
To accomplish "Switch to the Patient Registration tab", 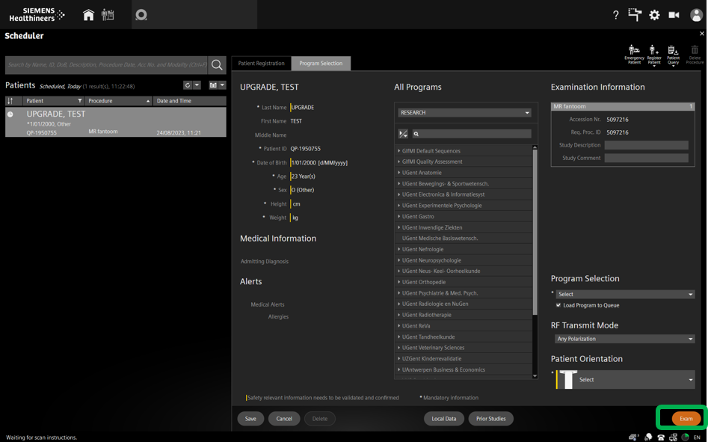I will 261,63.
